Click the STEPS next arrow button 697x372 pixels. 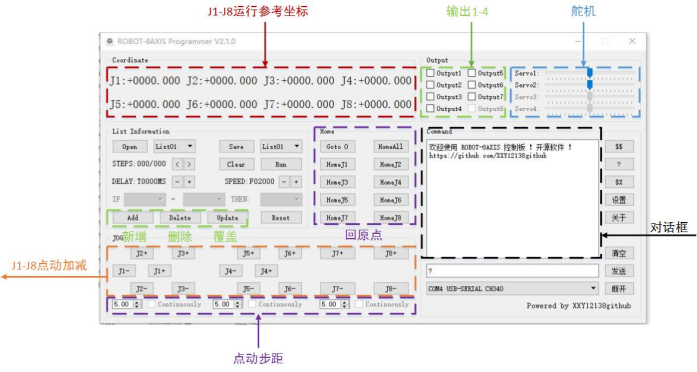189,164
